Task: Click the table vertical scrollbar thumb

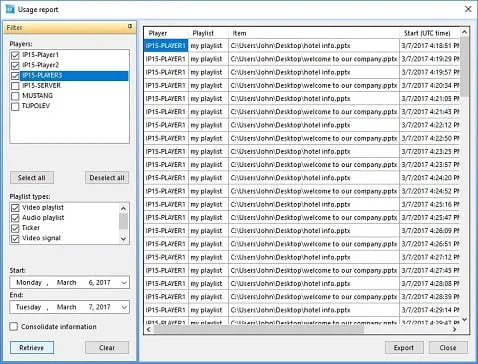Action: (464, 67)
